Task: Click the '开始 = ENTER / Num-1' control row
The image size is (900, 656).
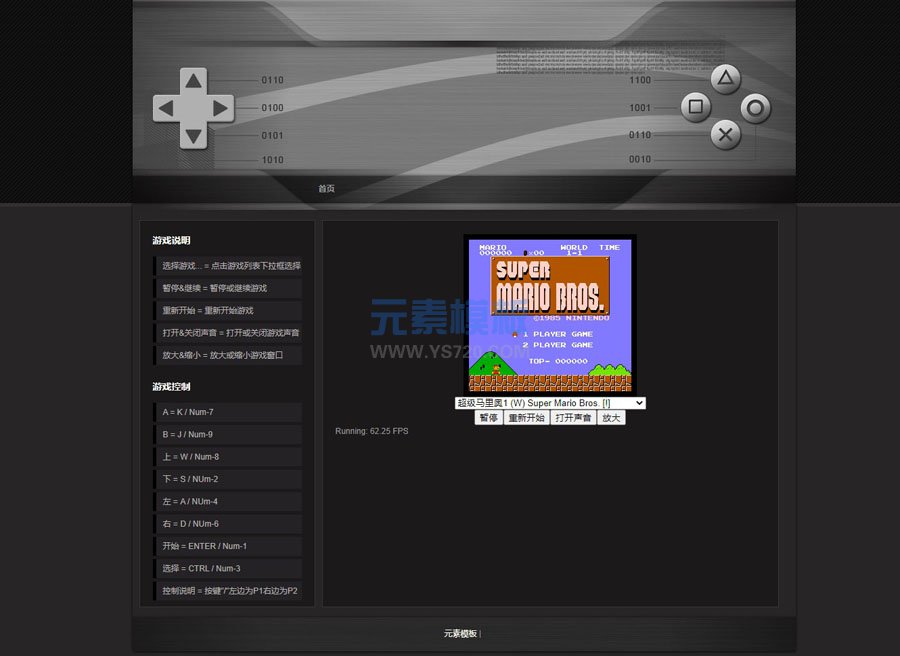Action: coord(228,546)
